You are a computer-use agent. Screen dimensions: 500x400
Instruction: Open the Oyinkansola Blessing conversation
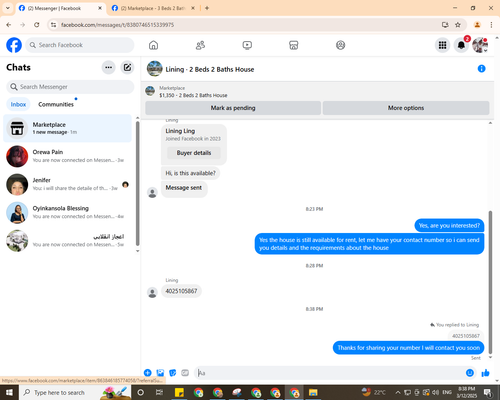[x=67, y=213]
